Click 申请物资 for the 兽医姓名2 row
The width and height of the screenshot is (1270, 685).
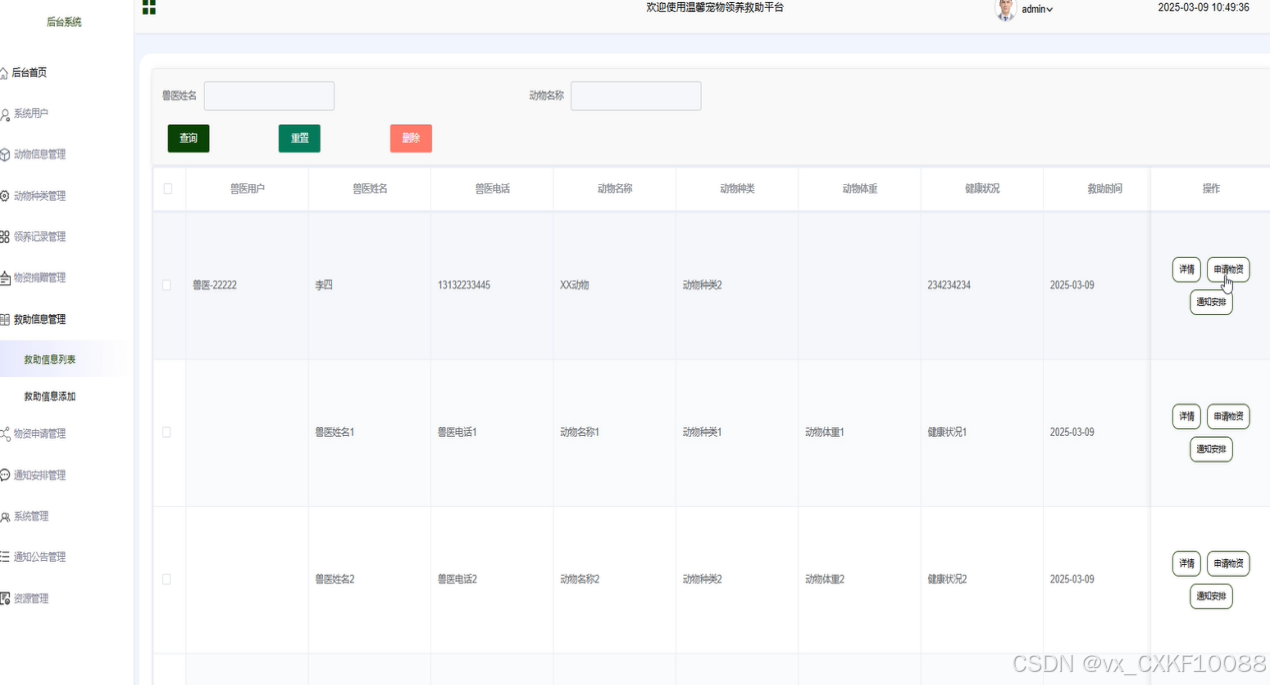[x=1228, y=563]
